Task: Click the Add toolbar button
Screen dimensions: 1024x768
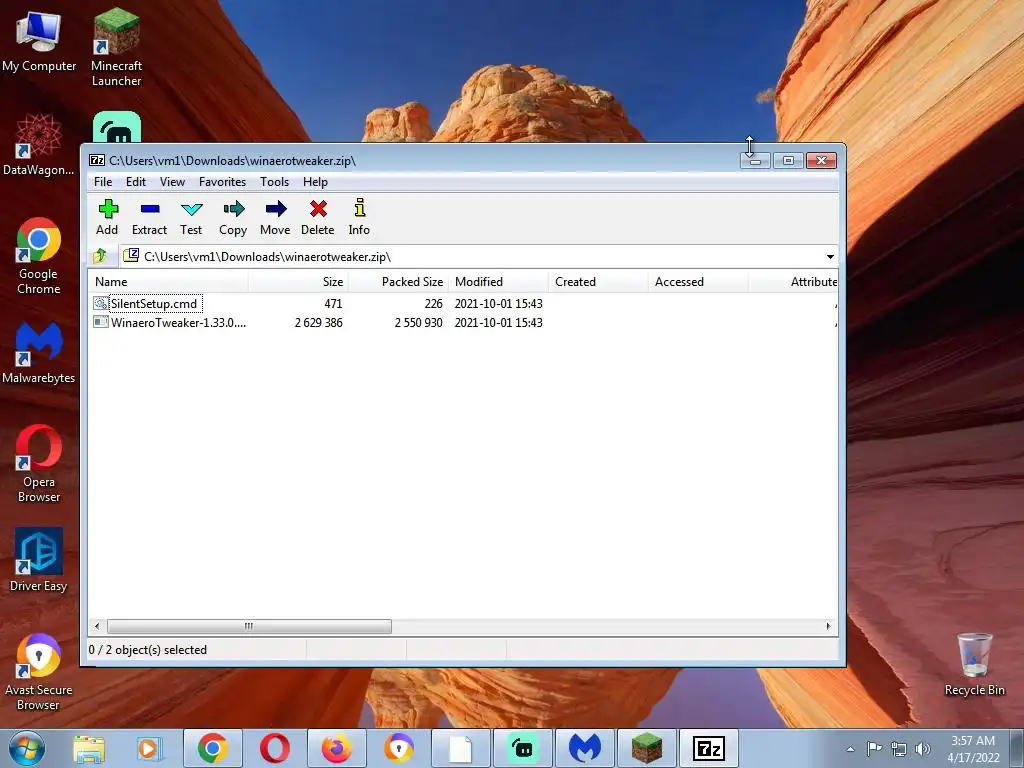Action: tap(107, 217)
